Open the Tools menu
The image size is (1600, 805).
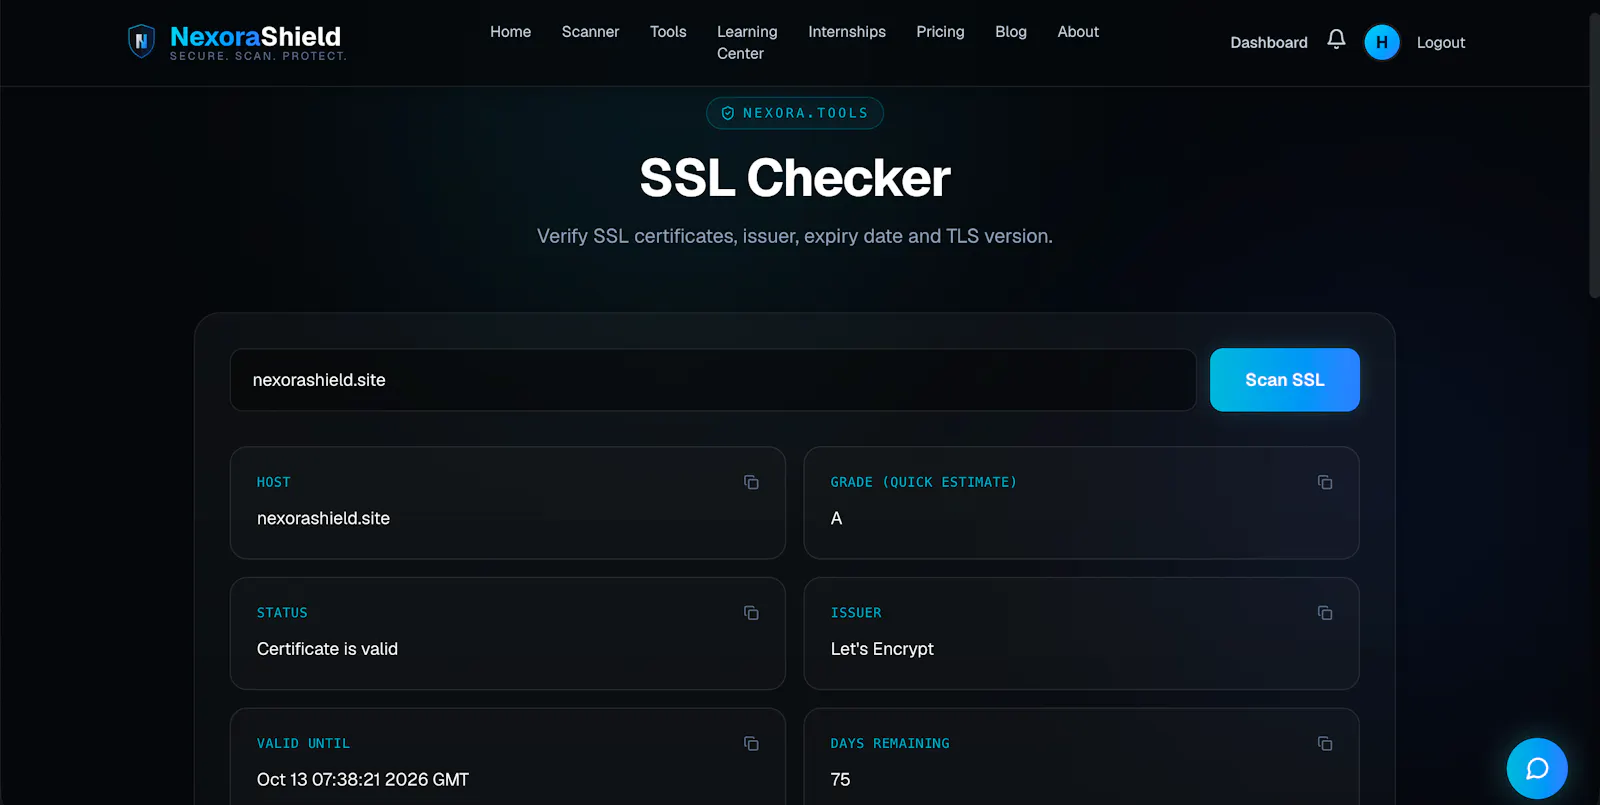[668, 32]
